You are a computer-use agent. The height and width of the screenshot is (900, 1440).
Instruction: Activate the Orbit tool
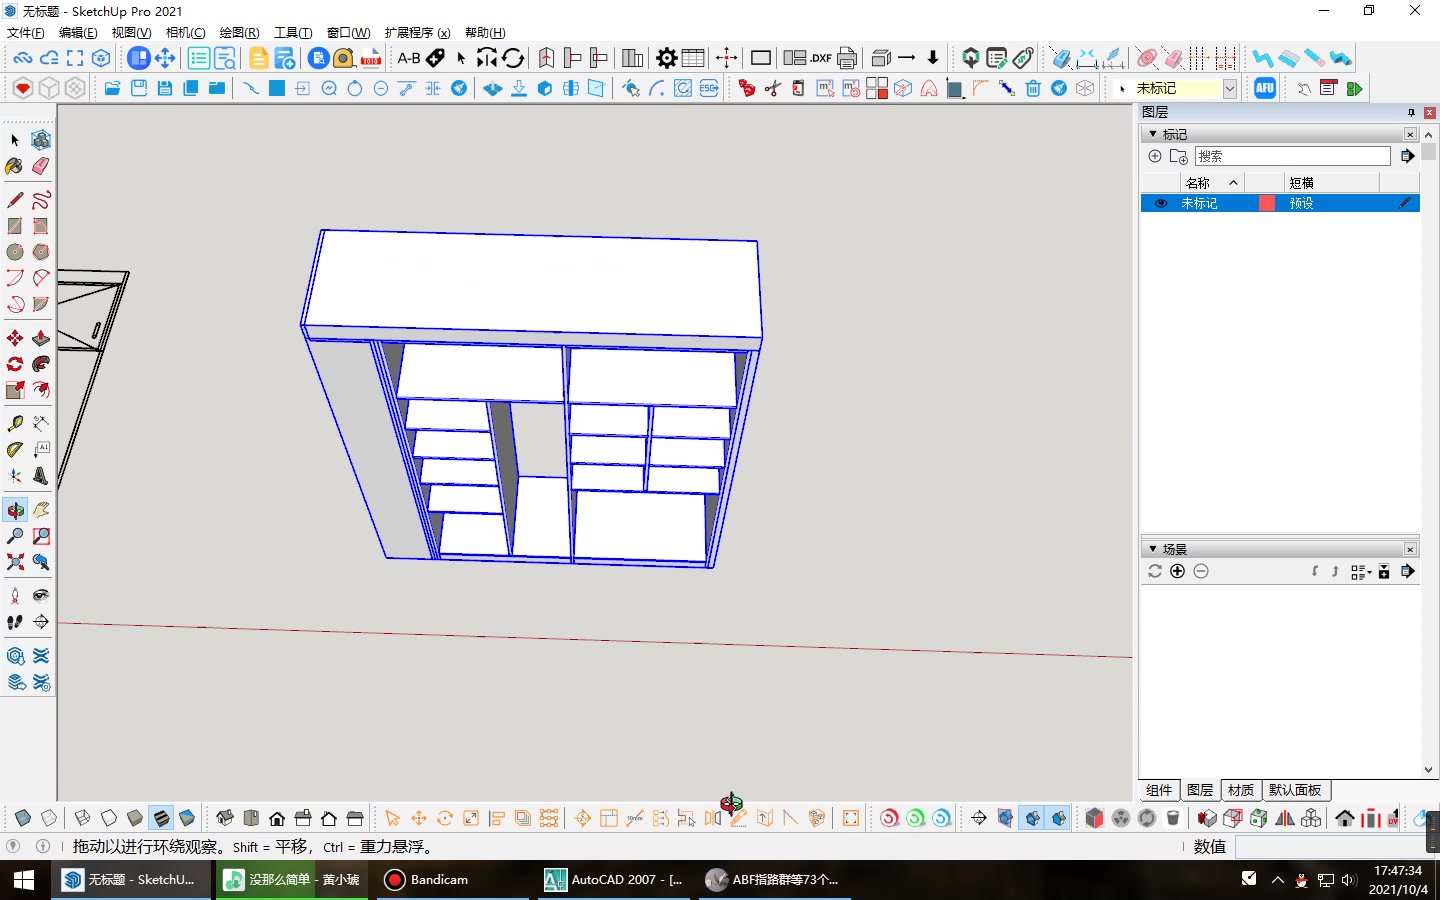tap(15, 510)
